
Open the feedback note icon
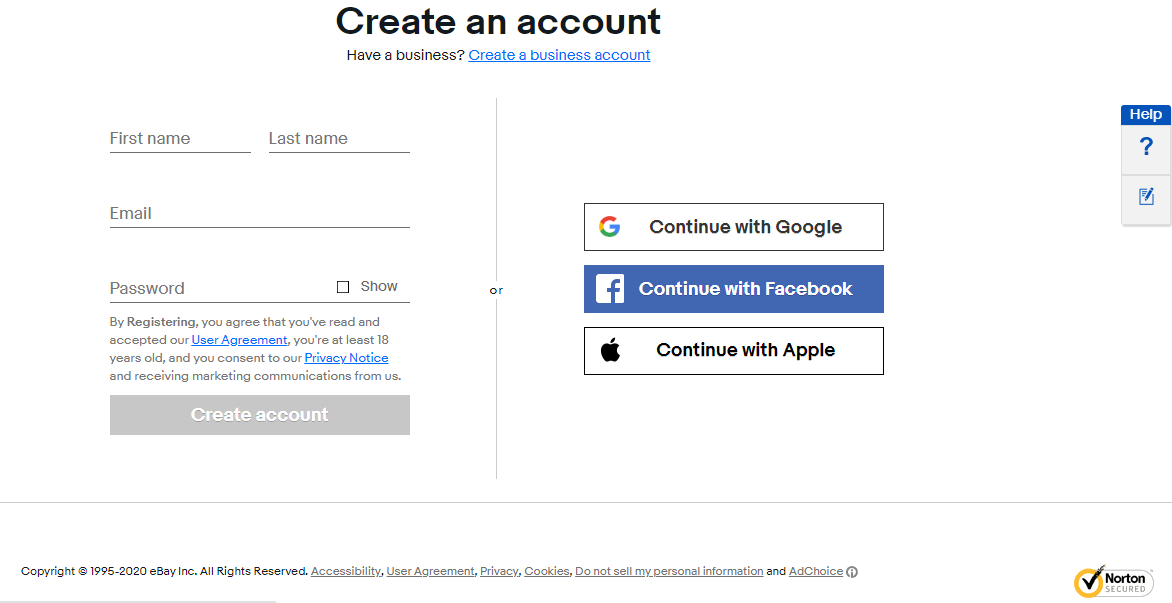tap(1146, 197)
